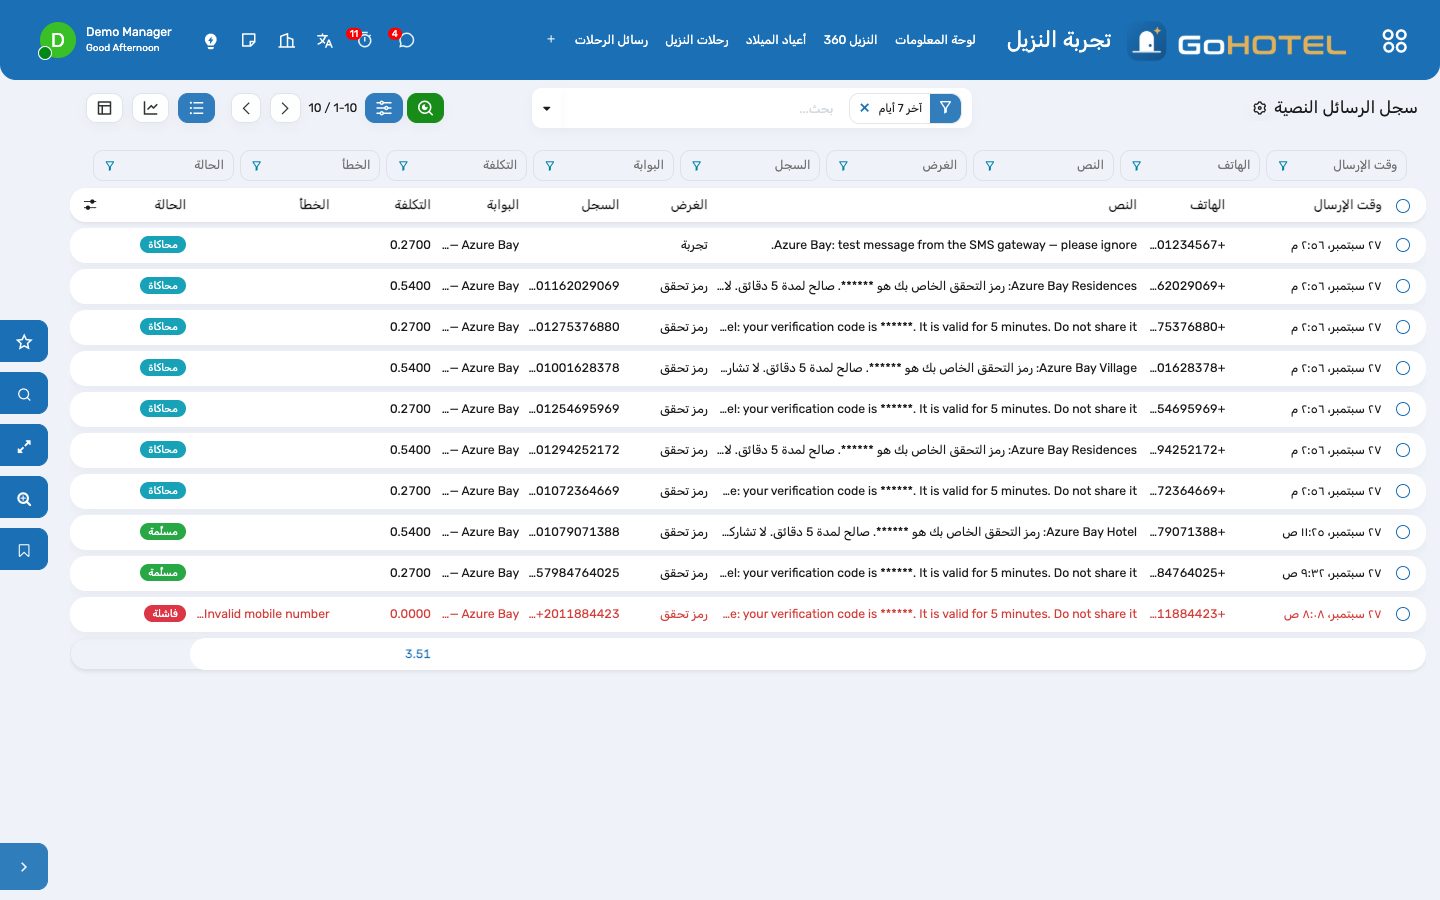Expand the sidebar with bottom chevron
Viewport: 1440px width, 900px height.
[24, 867]
